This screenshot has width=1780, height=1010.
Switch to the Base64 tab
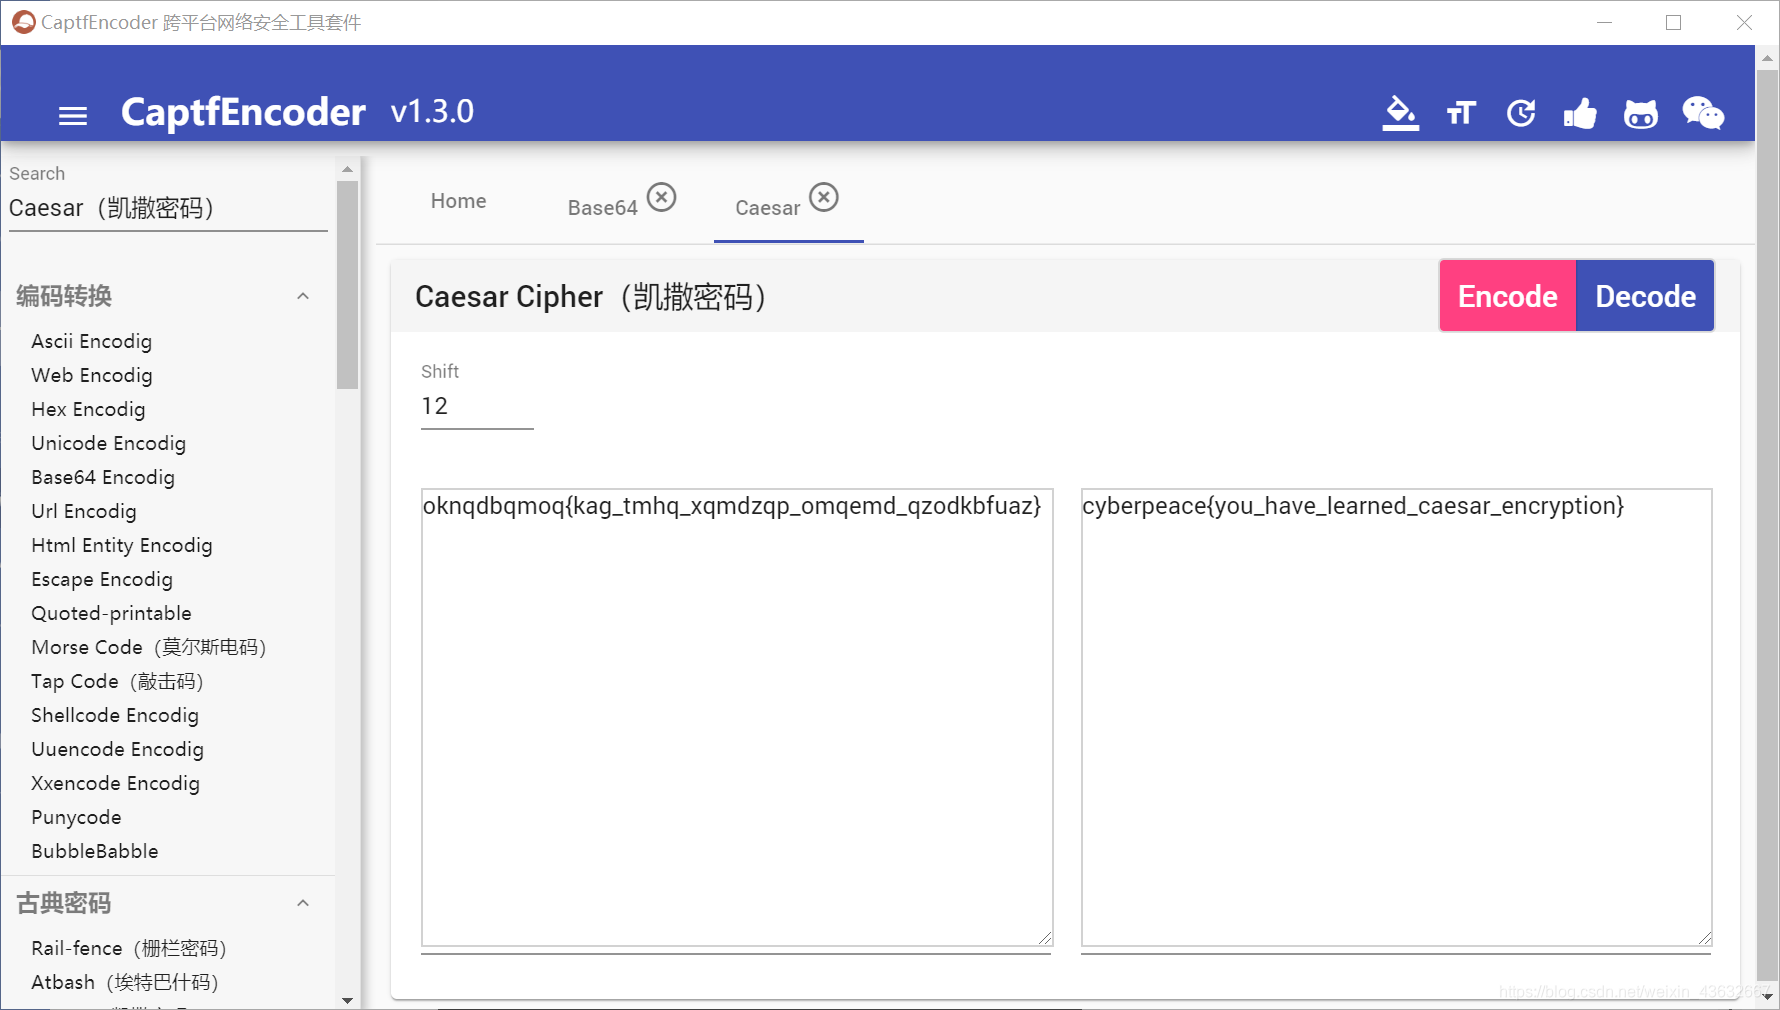[603, 208]
